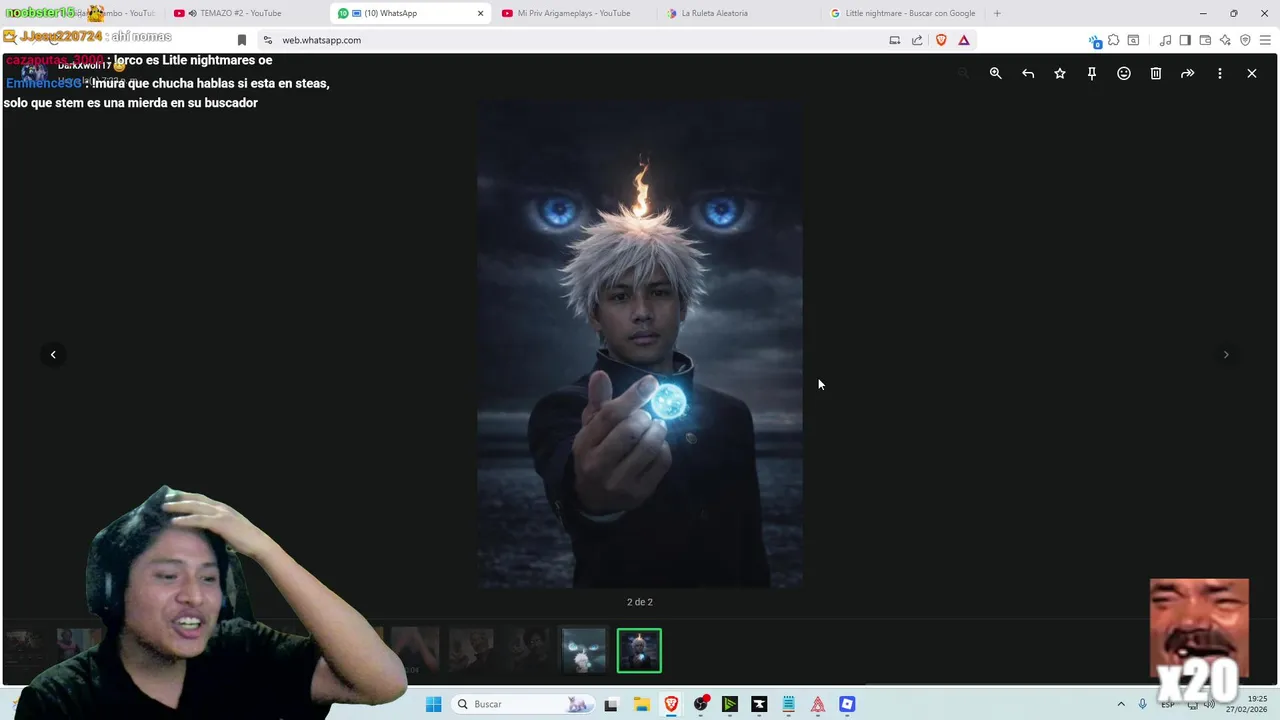Open the media control music note icon
Screen dimensions: 1280x720
[x=1165, y=40]
